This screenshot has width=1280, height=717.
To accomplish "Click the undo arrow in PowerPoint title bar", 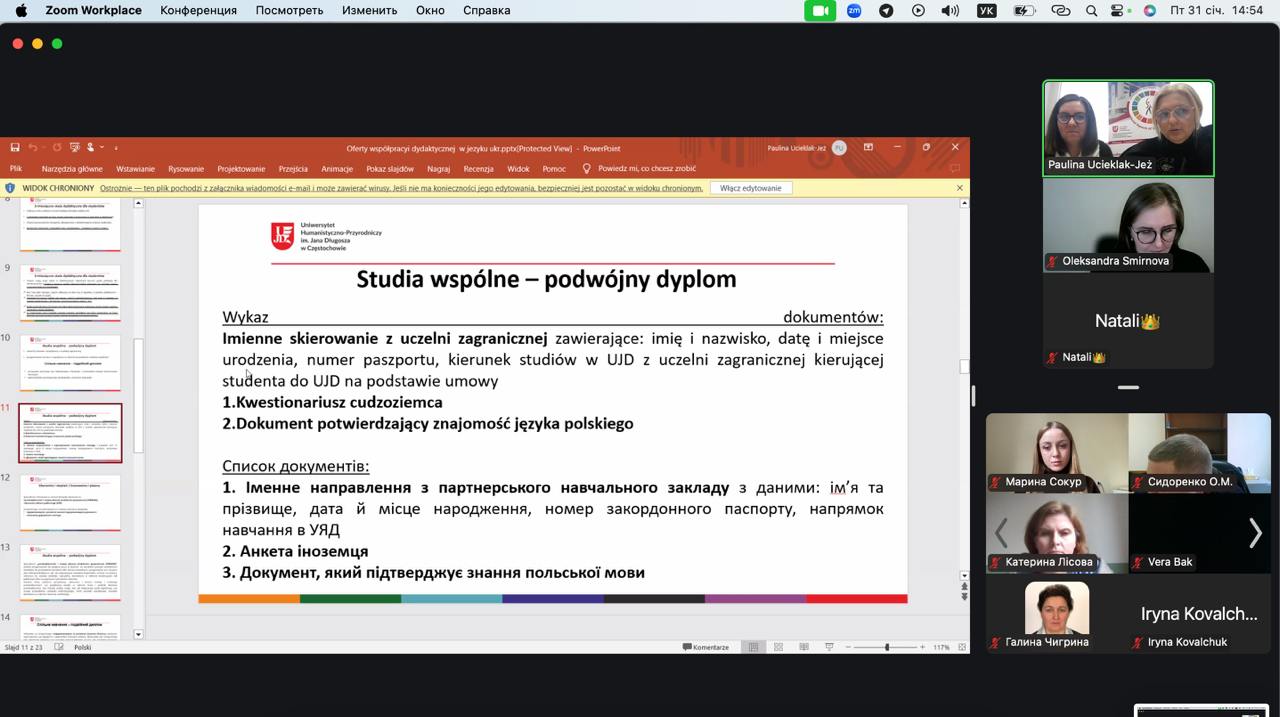I will coord(33,147).
